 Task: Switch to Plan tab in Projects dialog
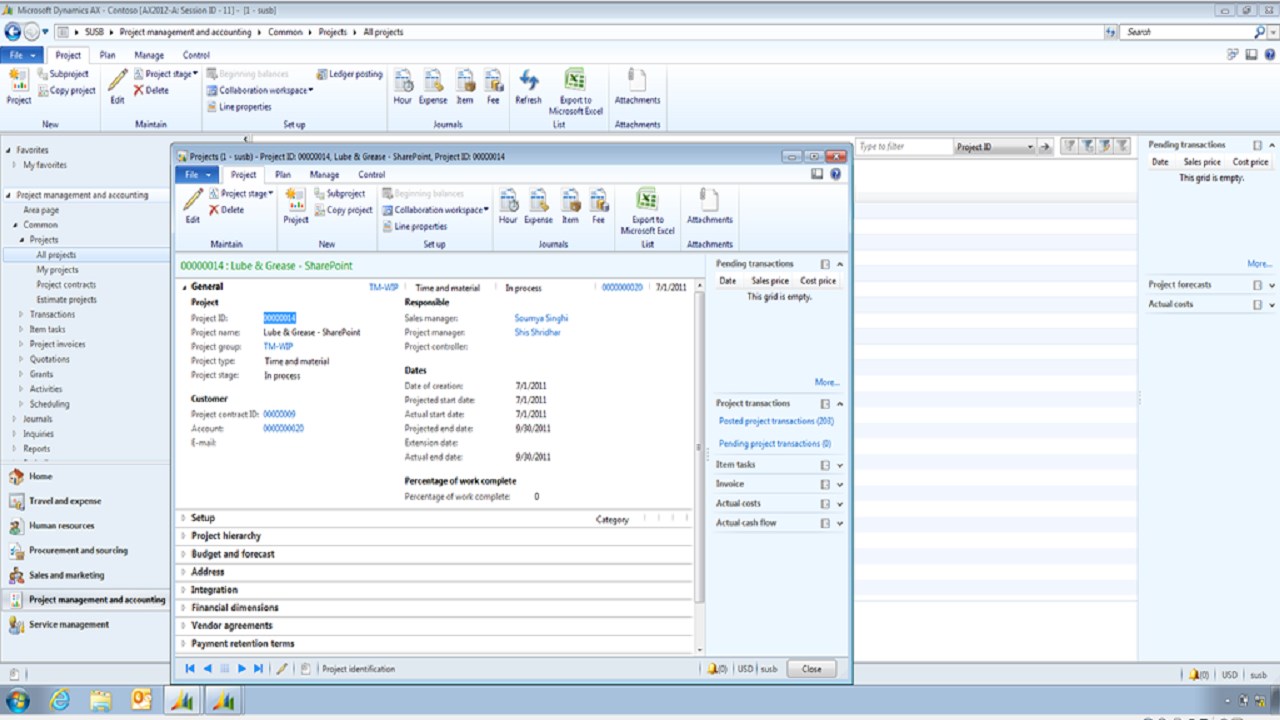pos(283,174)
